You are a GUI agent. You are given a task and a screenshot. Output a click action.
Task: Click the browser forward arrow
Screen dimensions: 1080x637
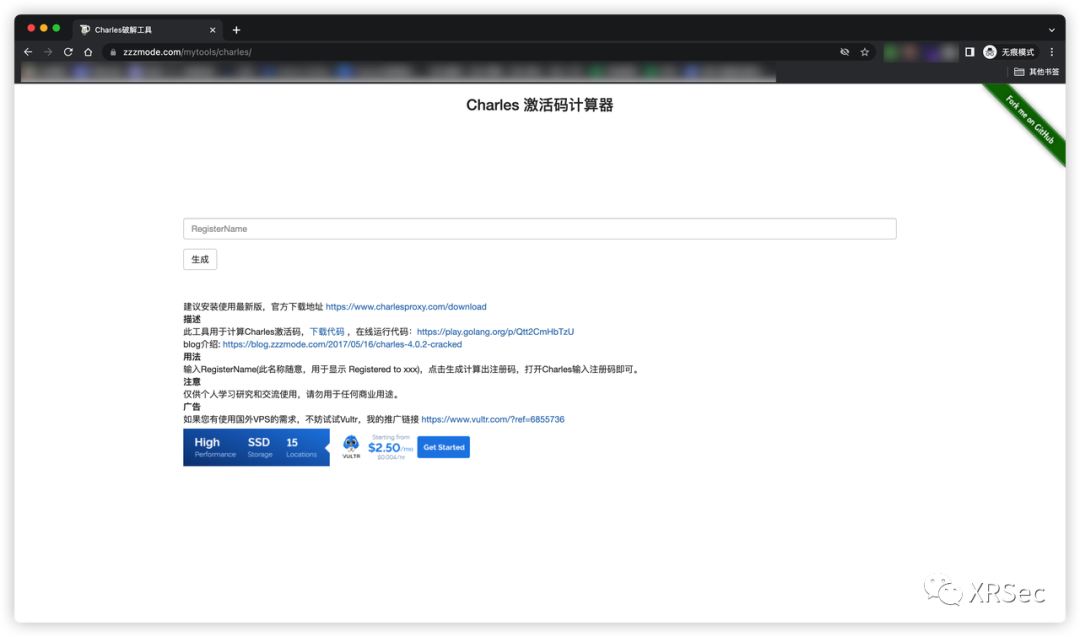pos(48,52)
